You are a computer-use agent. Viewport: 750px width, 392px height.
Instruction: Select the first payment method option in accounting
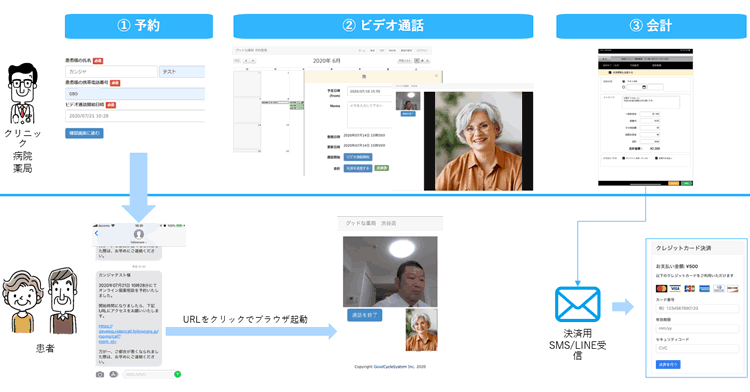[623, 158]
